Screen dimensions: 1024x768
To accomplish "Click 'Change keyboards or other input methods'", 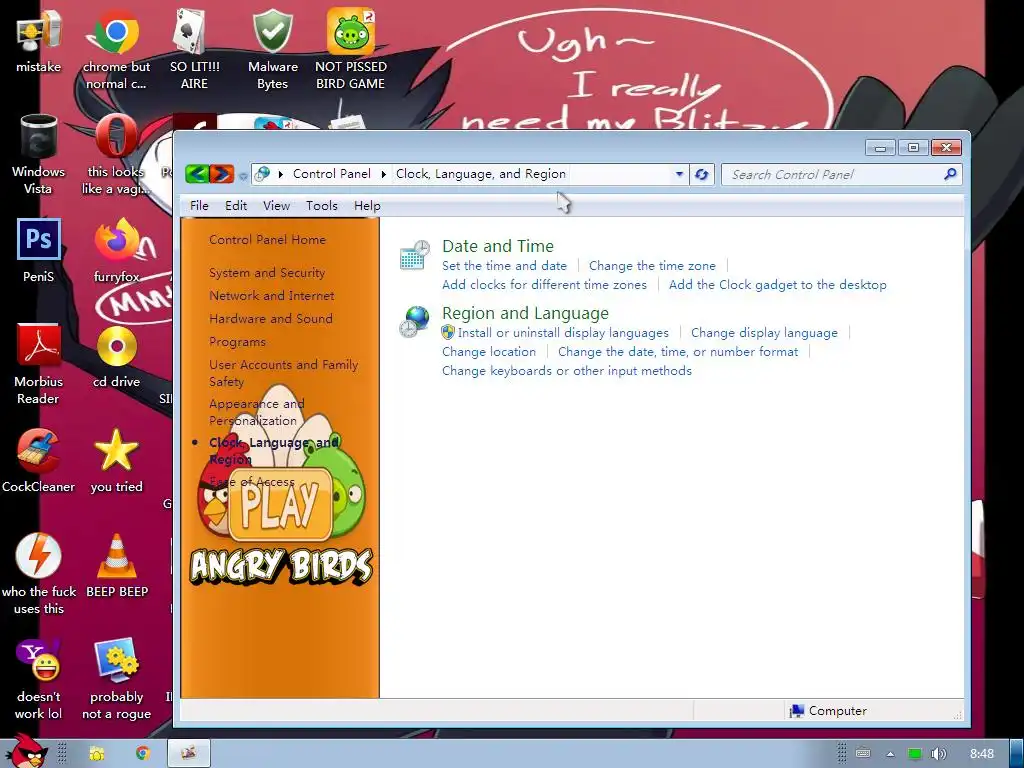I will pos(567,371).
